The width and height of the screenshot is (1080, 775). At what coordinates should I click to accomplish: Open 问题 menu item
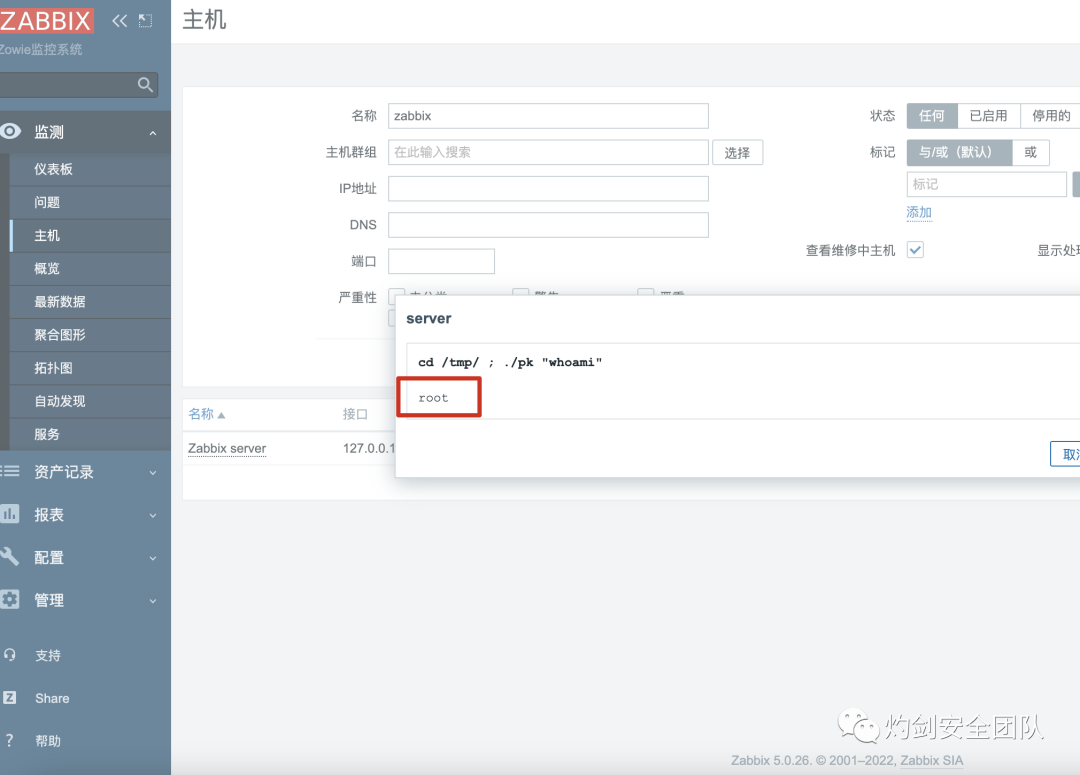[90, 202]
